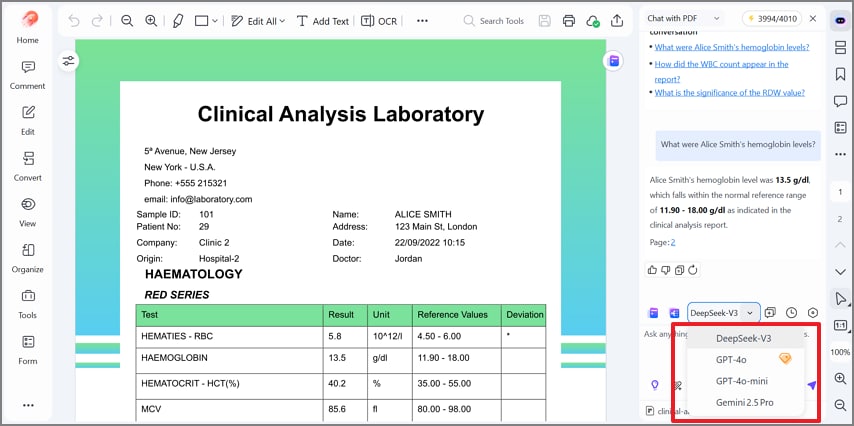Go to previous page arrow
854x426 pixels.
[840, 245]
